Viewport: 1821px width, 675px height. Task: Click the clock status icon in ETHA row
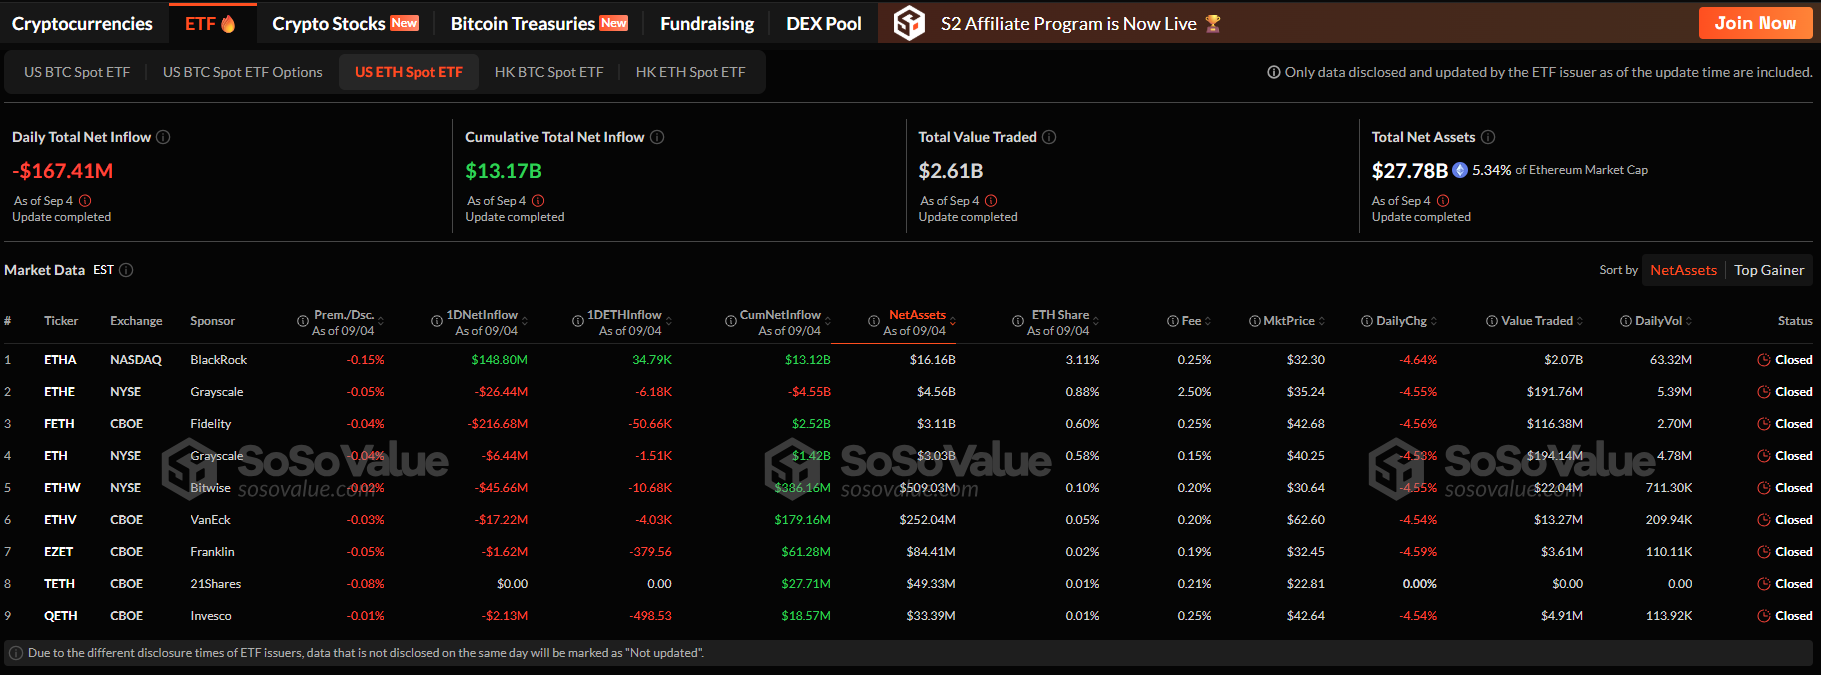pos(1764,360)
